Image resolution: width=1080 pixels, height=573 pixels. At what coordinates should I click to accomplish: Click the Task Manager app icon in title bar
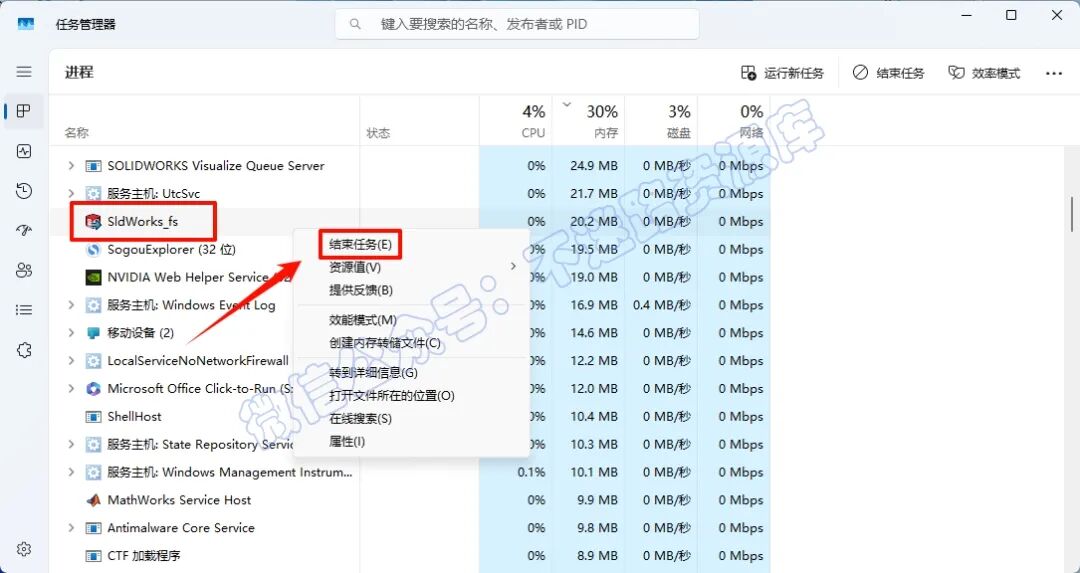pyautogui.click(x=25, y=24)
